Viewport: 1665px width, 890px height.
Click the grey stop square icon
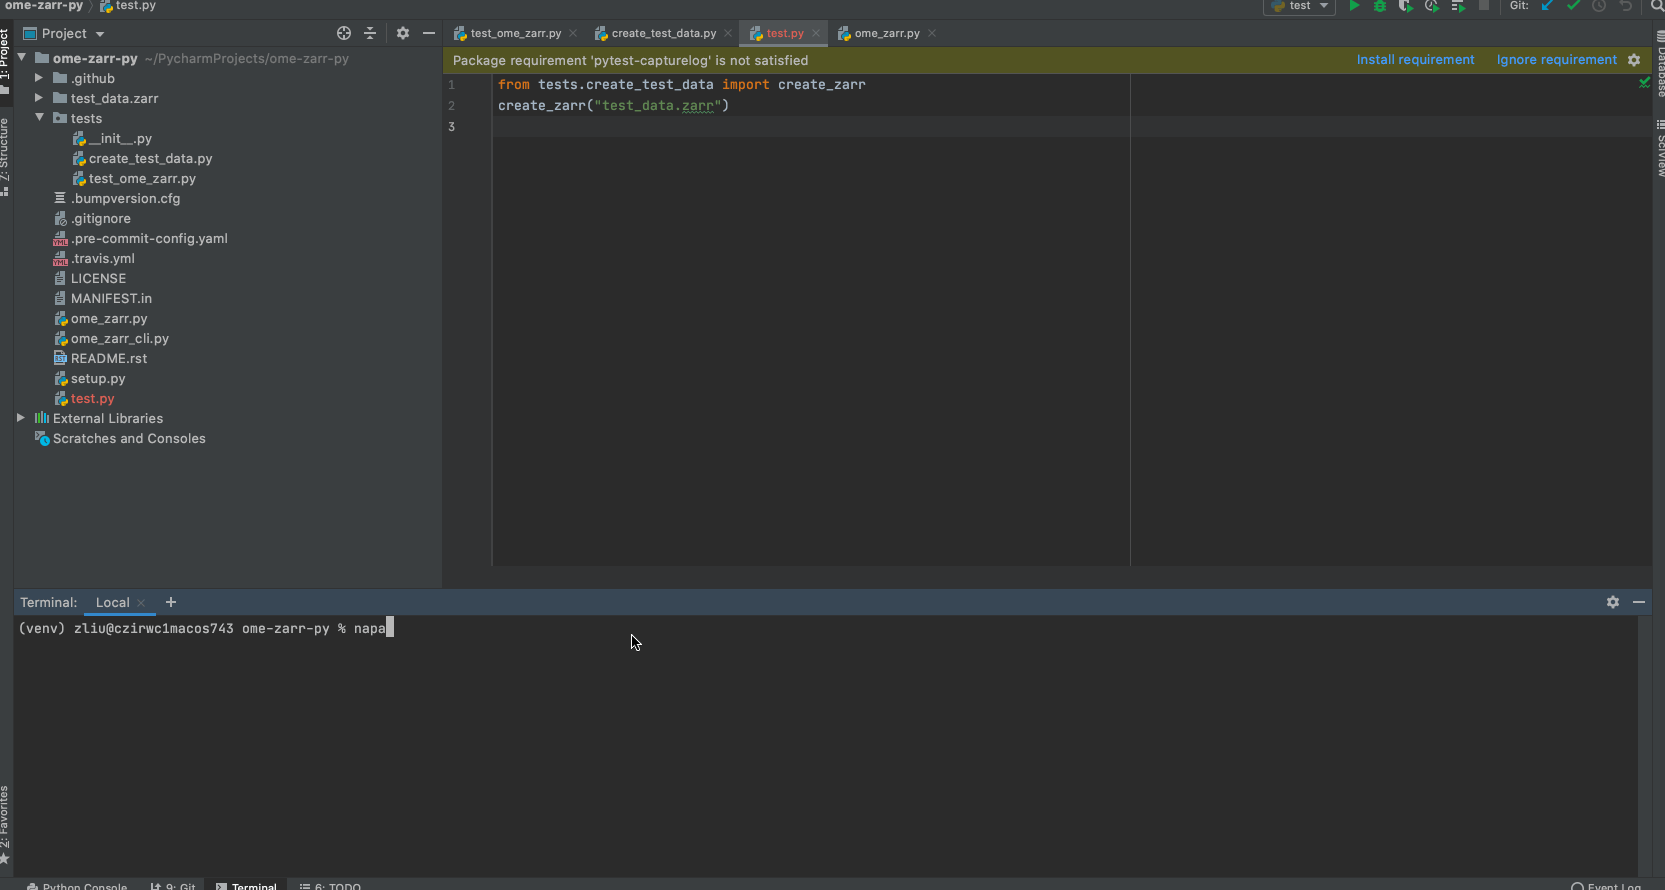pos(1484,6)
